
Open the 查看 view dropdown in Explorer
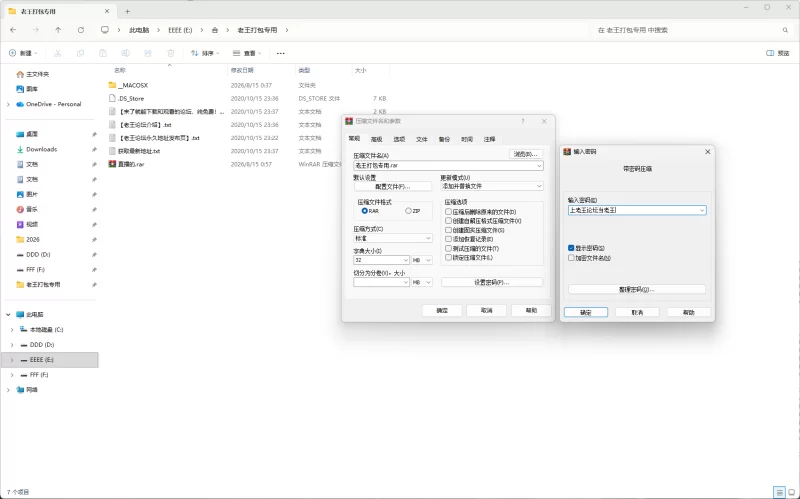coord(246,53)
